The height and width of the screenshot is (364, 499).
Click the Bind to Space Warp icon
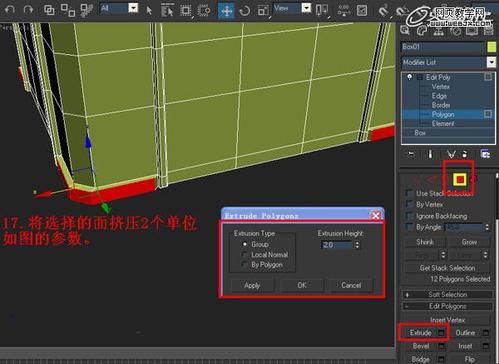pyautogui.click(x=87, y=10)
